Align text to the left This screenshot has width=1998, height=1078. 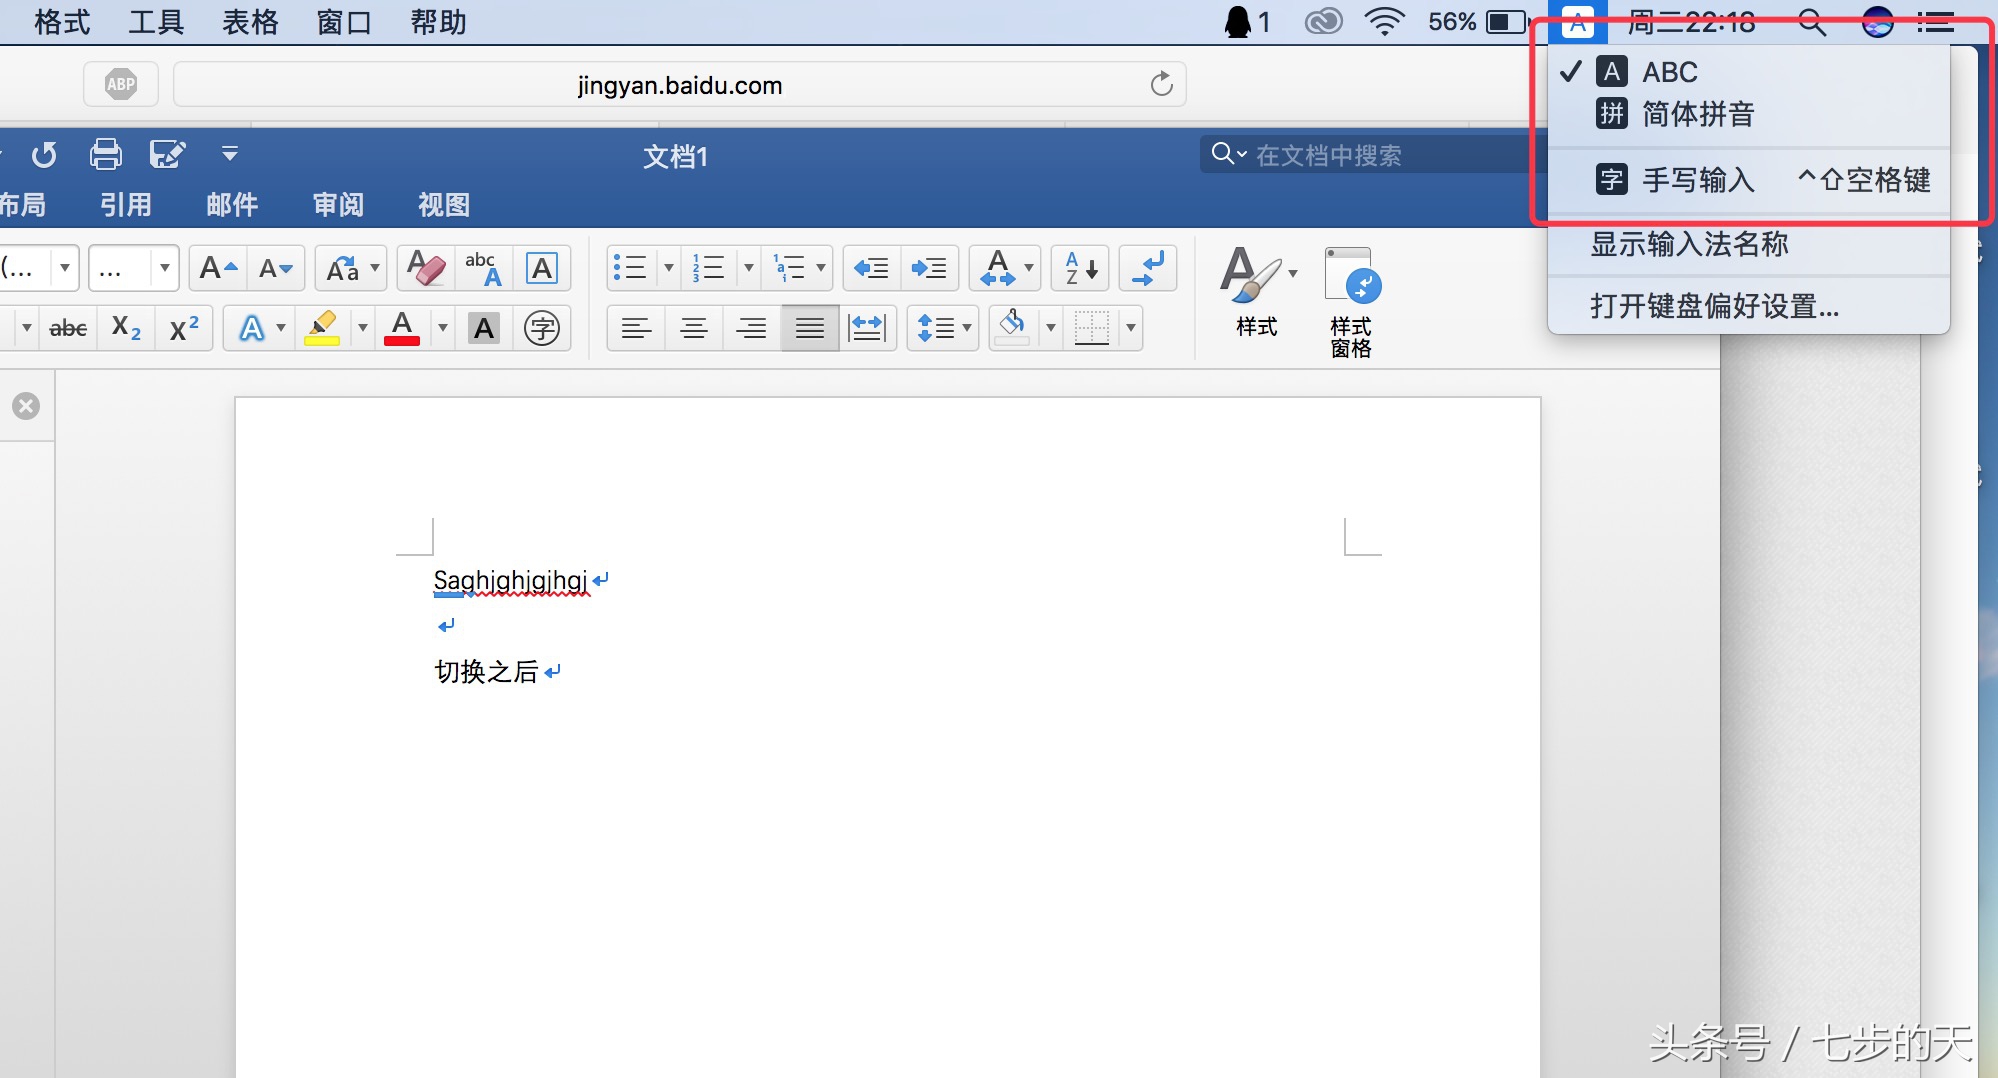[636, 328]
